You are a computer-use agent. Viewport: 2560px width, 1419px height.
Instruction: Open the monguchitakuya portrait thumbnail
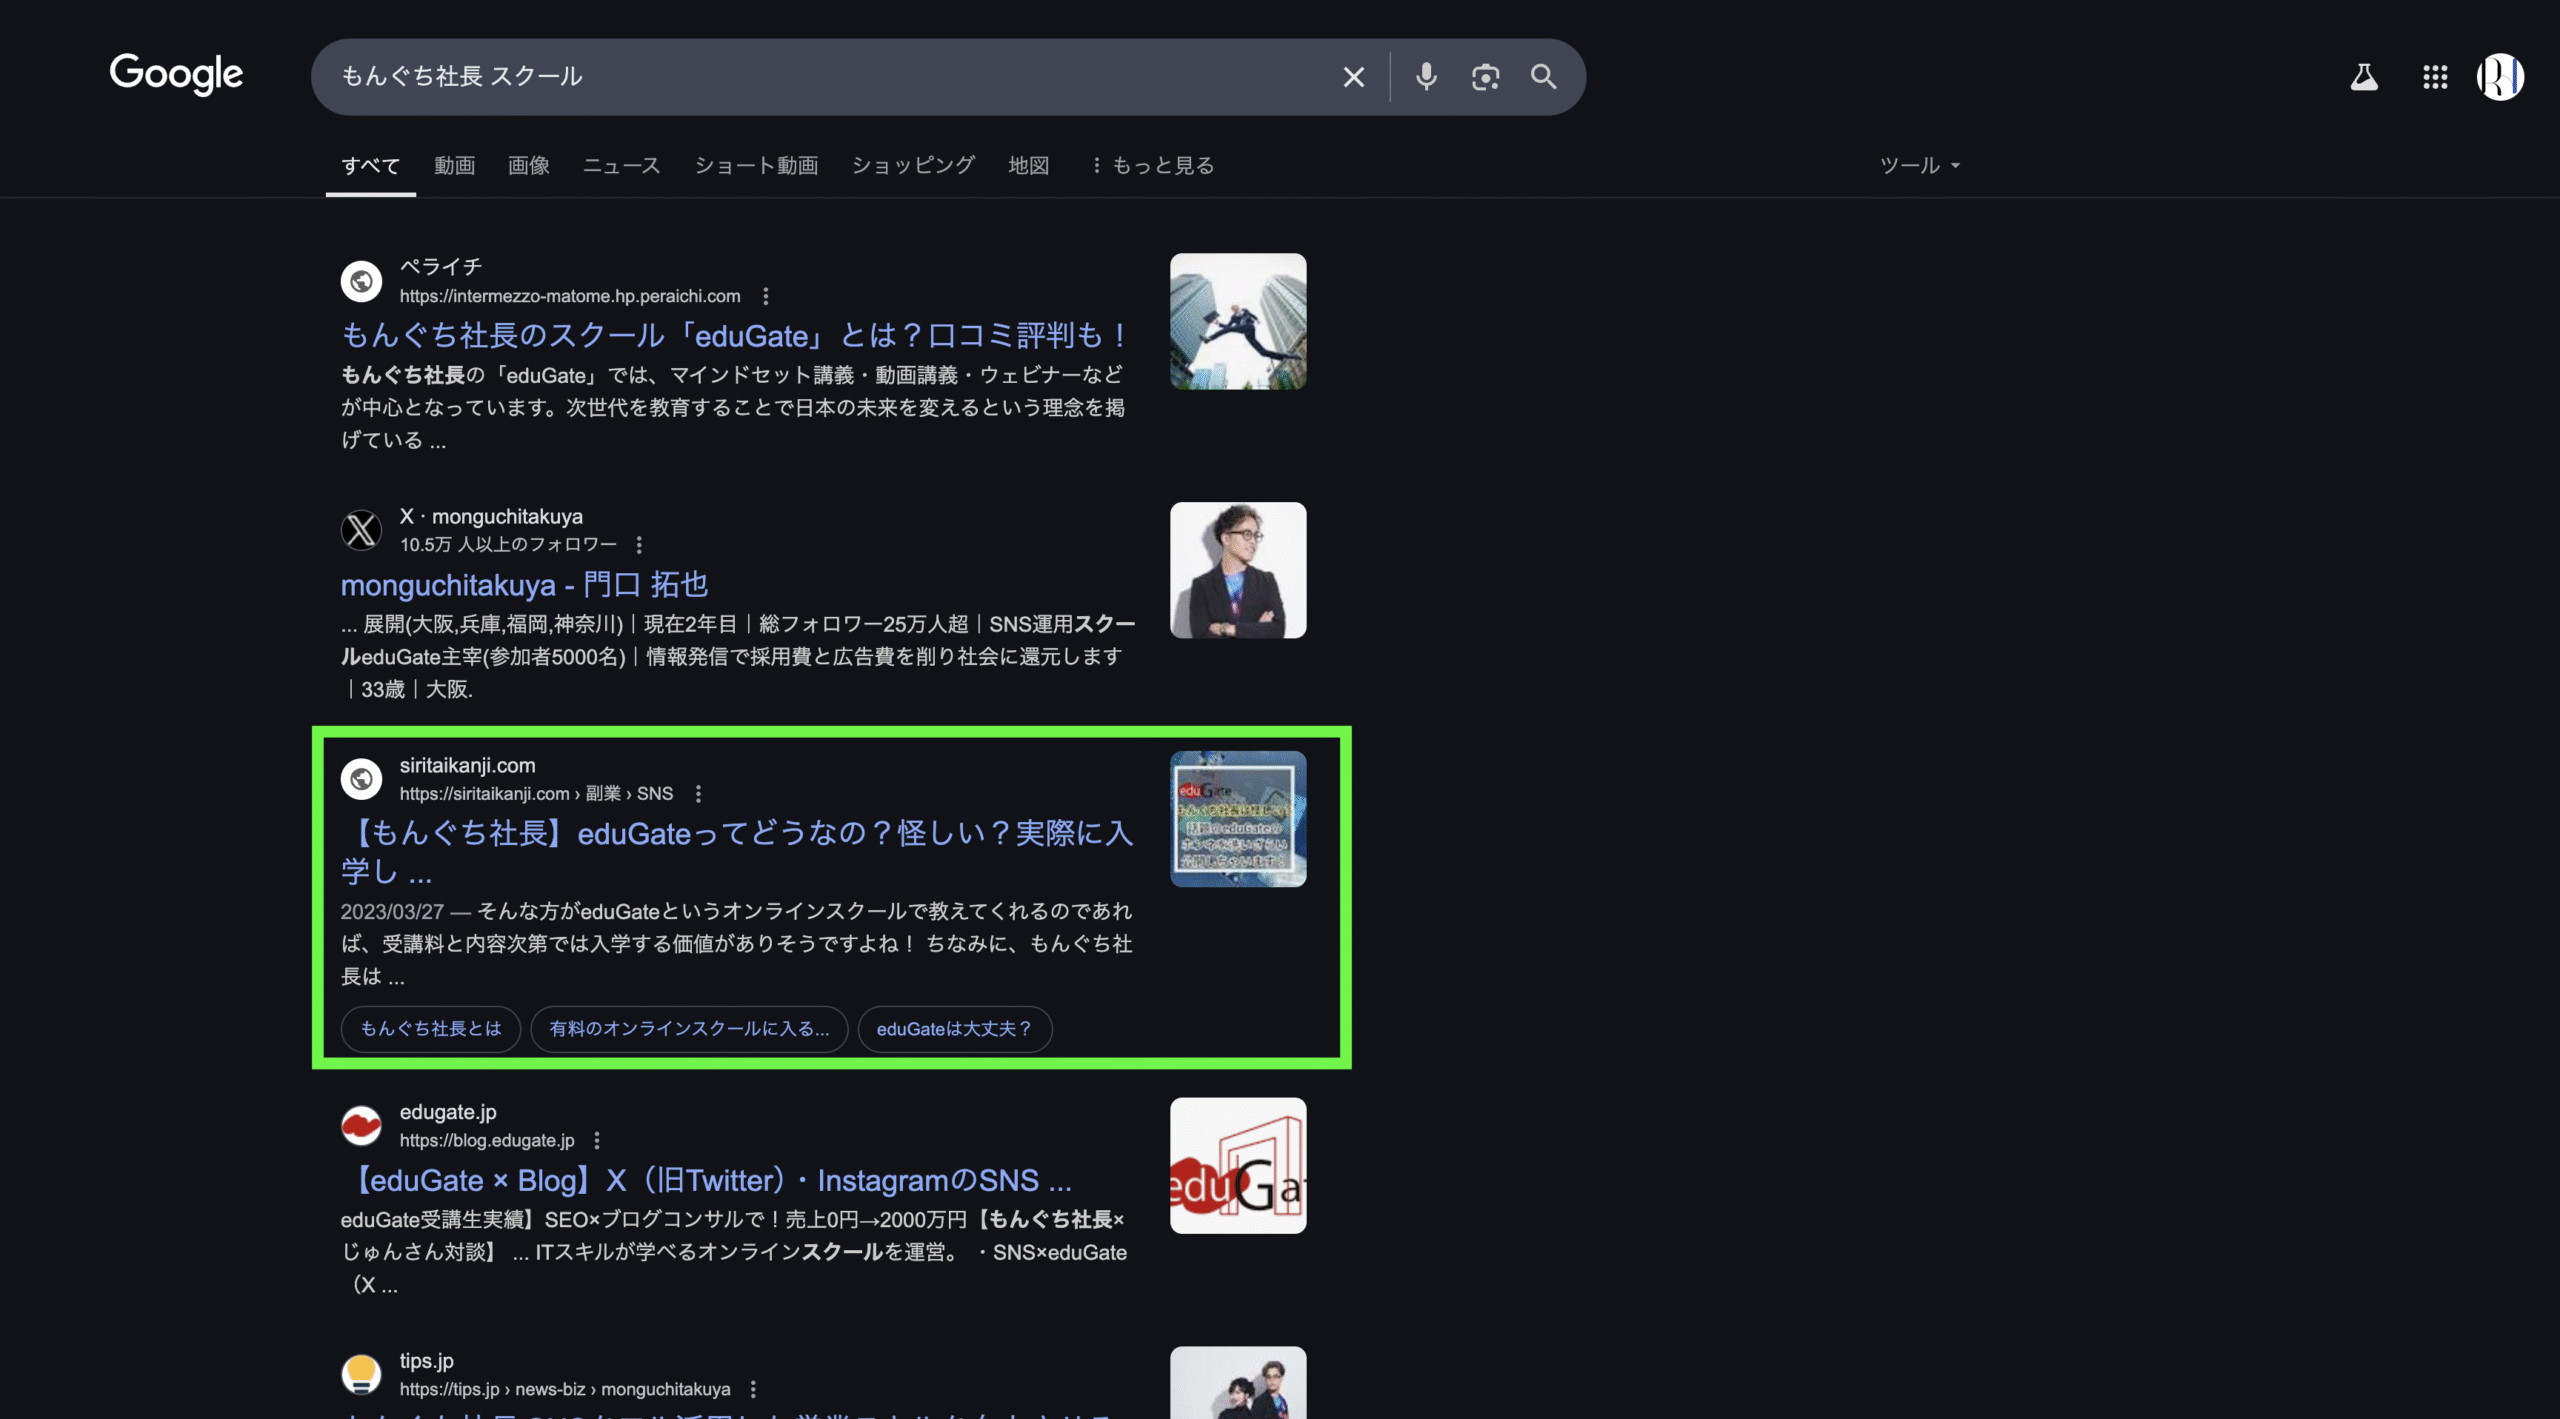pyautogui.click(x=1238, y=570)
